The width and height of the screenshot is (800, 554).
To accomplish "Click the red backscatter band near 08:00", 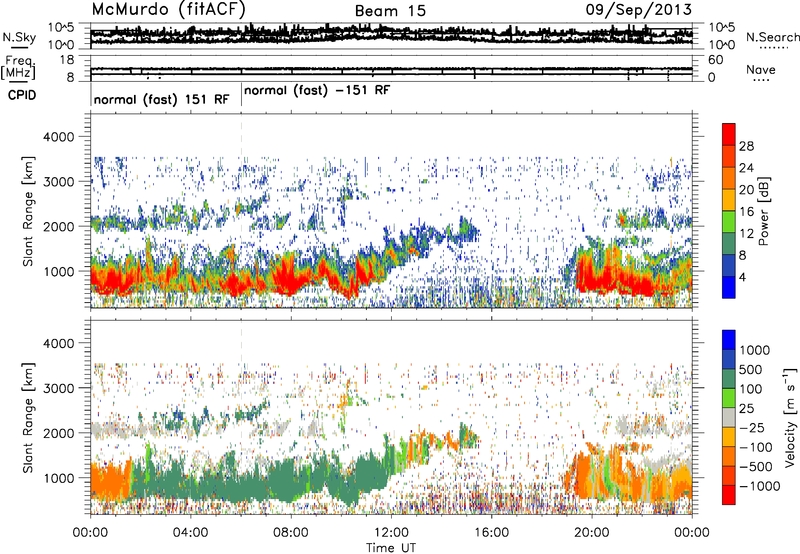I will (x=288, y=277).
